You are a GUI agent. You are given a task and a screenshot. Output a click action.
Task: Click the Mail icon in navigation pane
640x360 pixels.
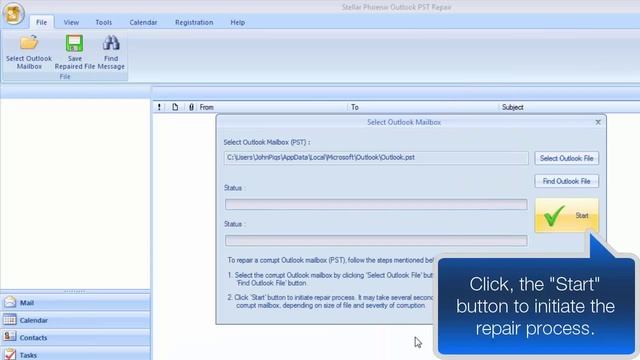click(x=10, y=302)
